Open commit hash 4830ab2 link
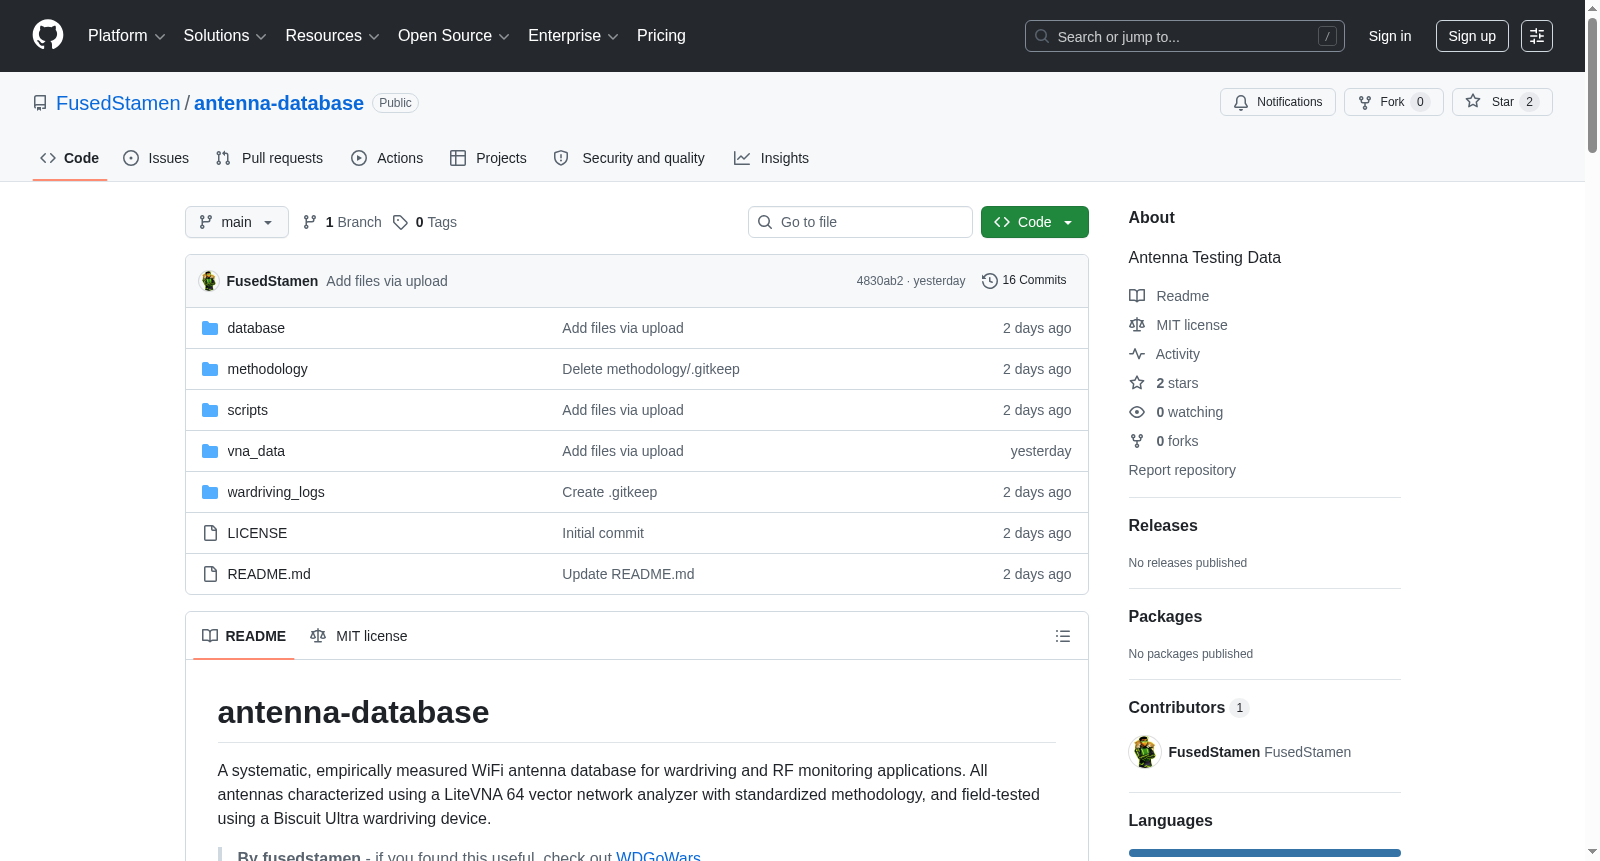The width and height of the screenshot is (1600, 861). (880, 281)
